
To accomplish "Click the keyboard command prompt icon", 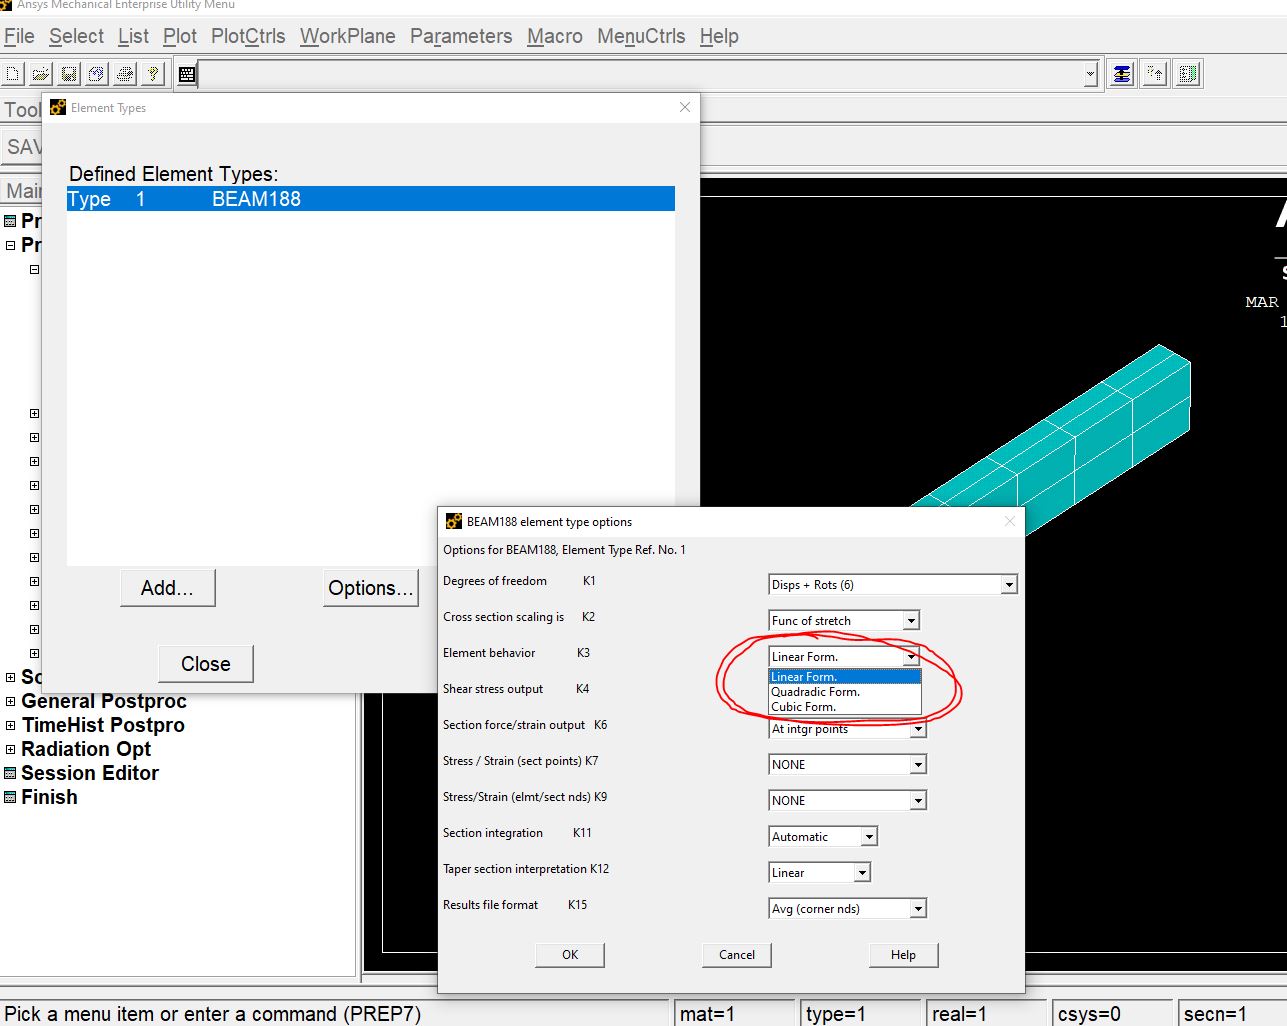I will point(187,74).
